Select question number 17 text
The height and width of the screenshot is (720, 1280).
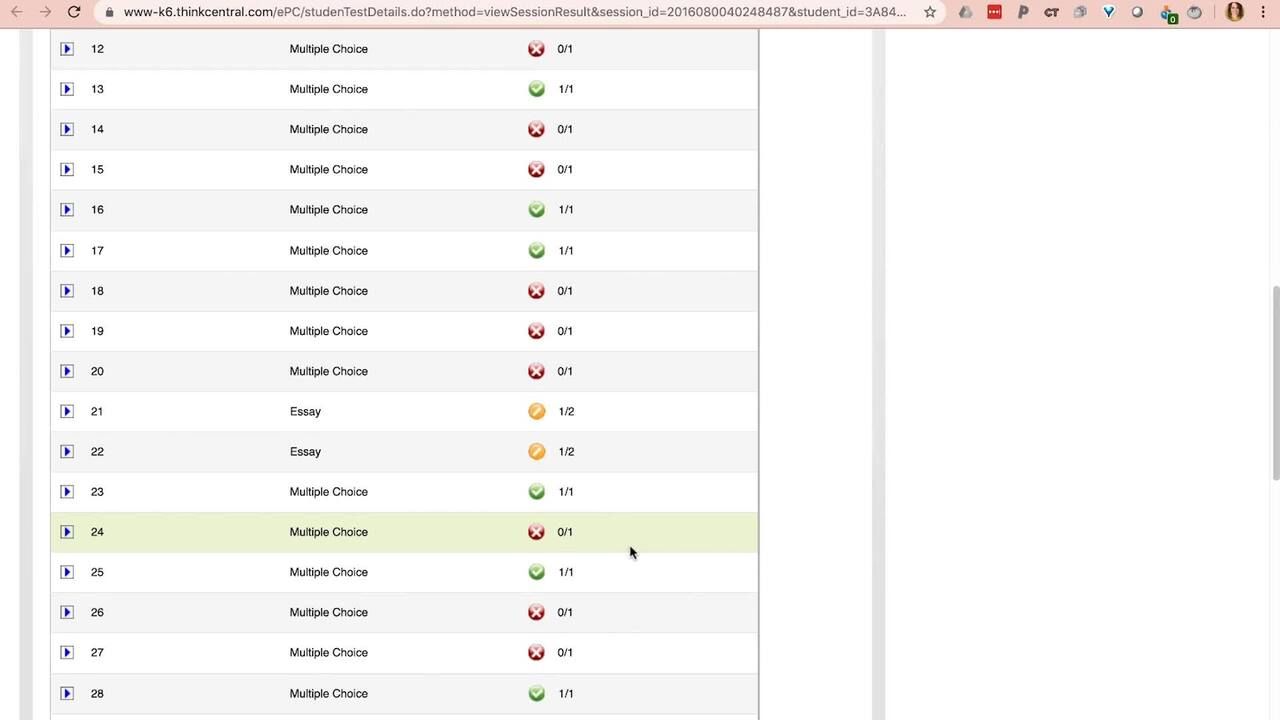(x=97, y=250)
